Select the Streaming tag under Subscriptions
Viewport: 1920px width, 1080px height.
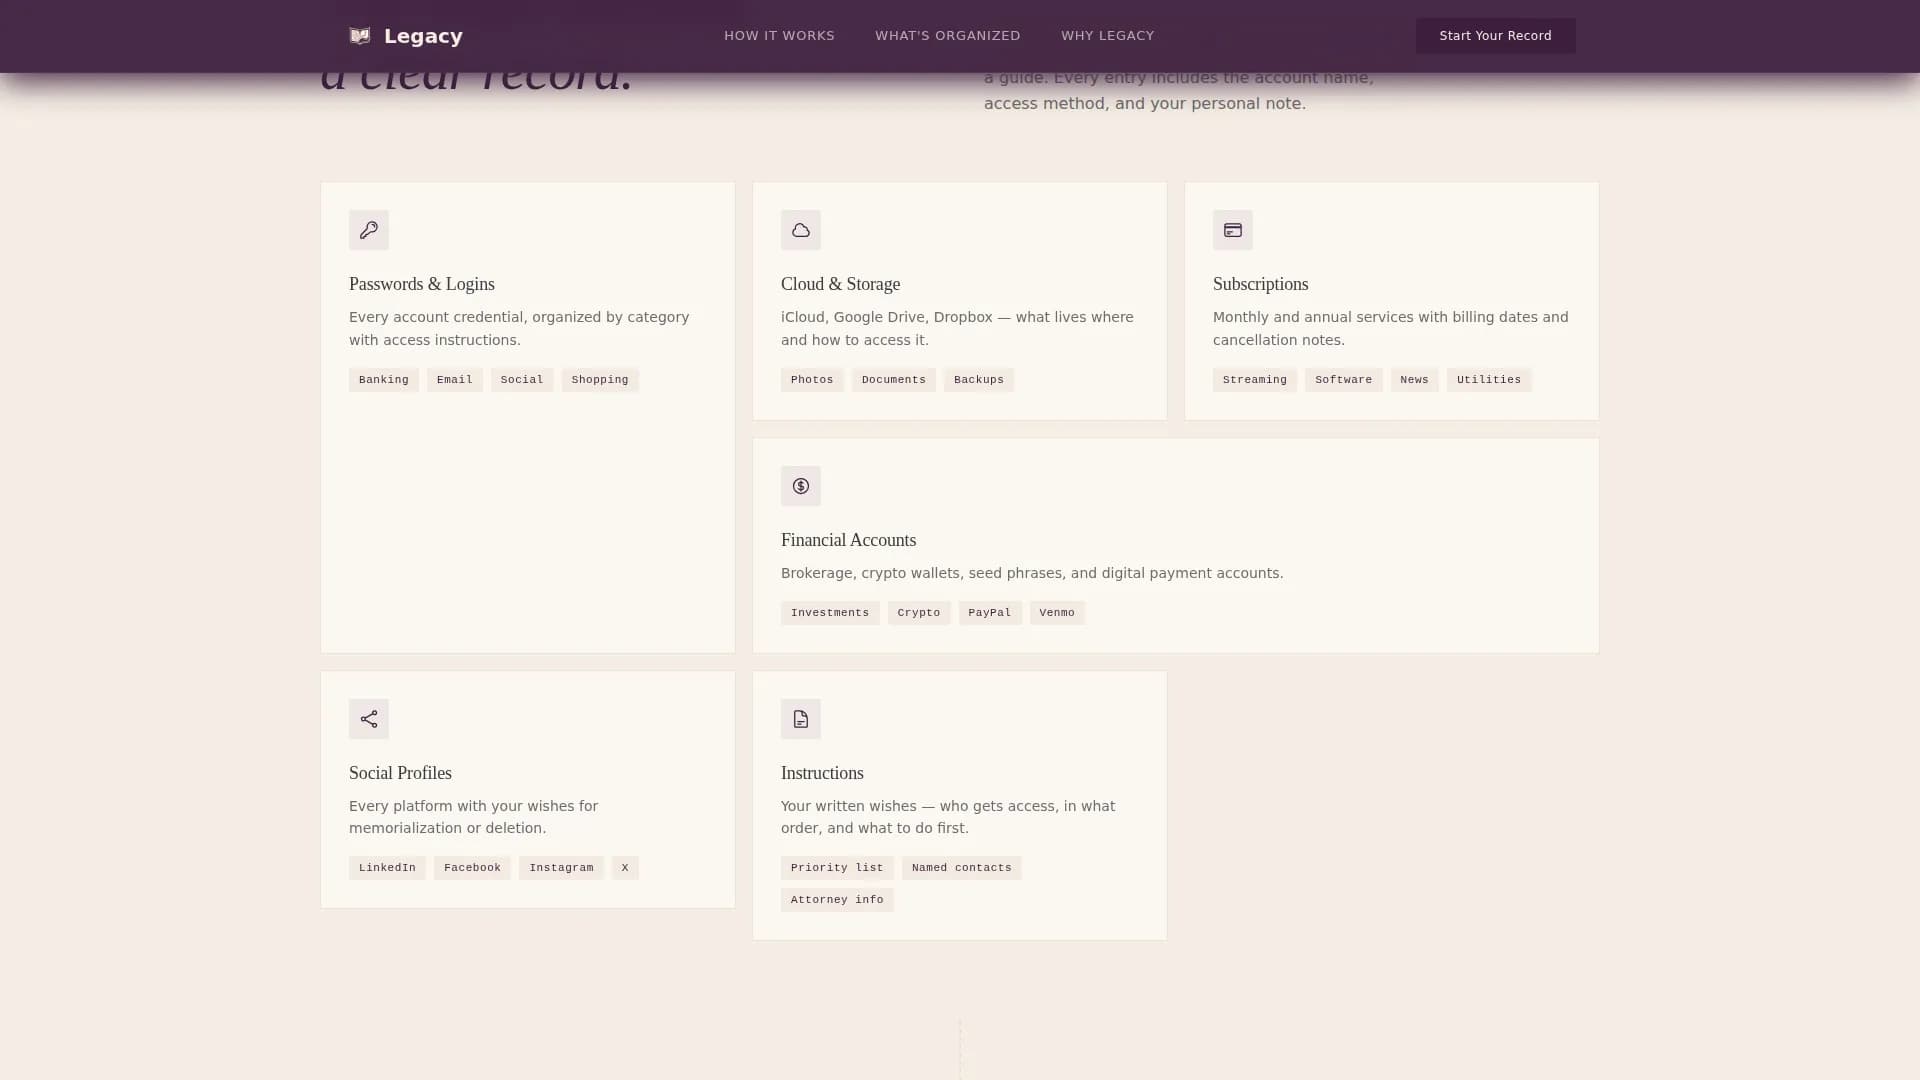coord(1254,379)
